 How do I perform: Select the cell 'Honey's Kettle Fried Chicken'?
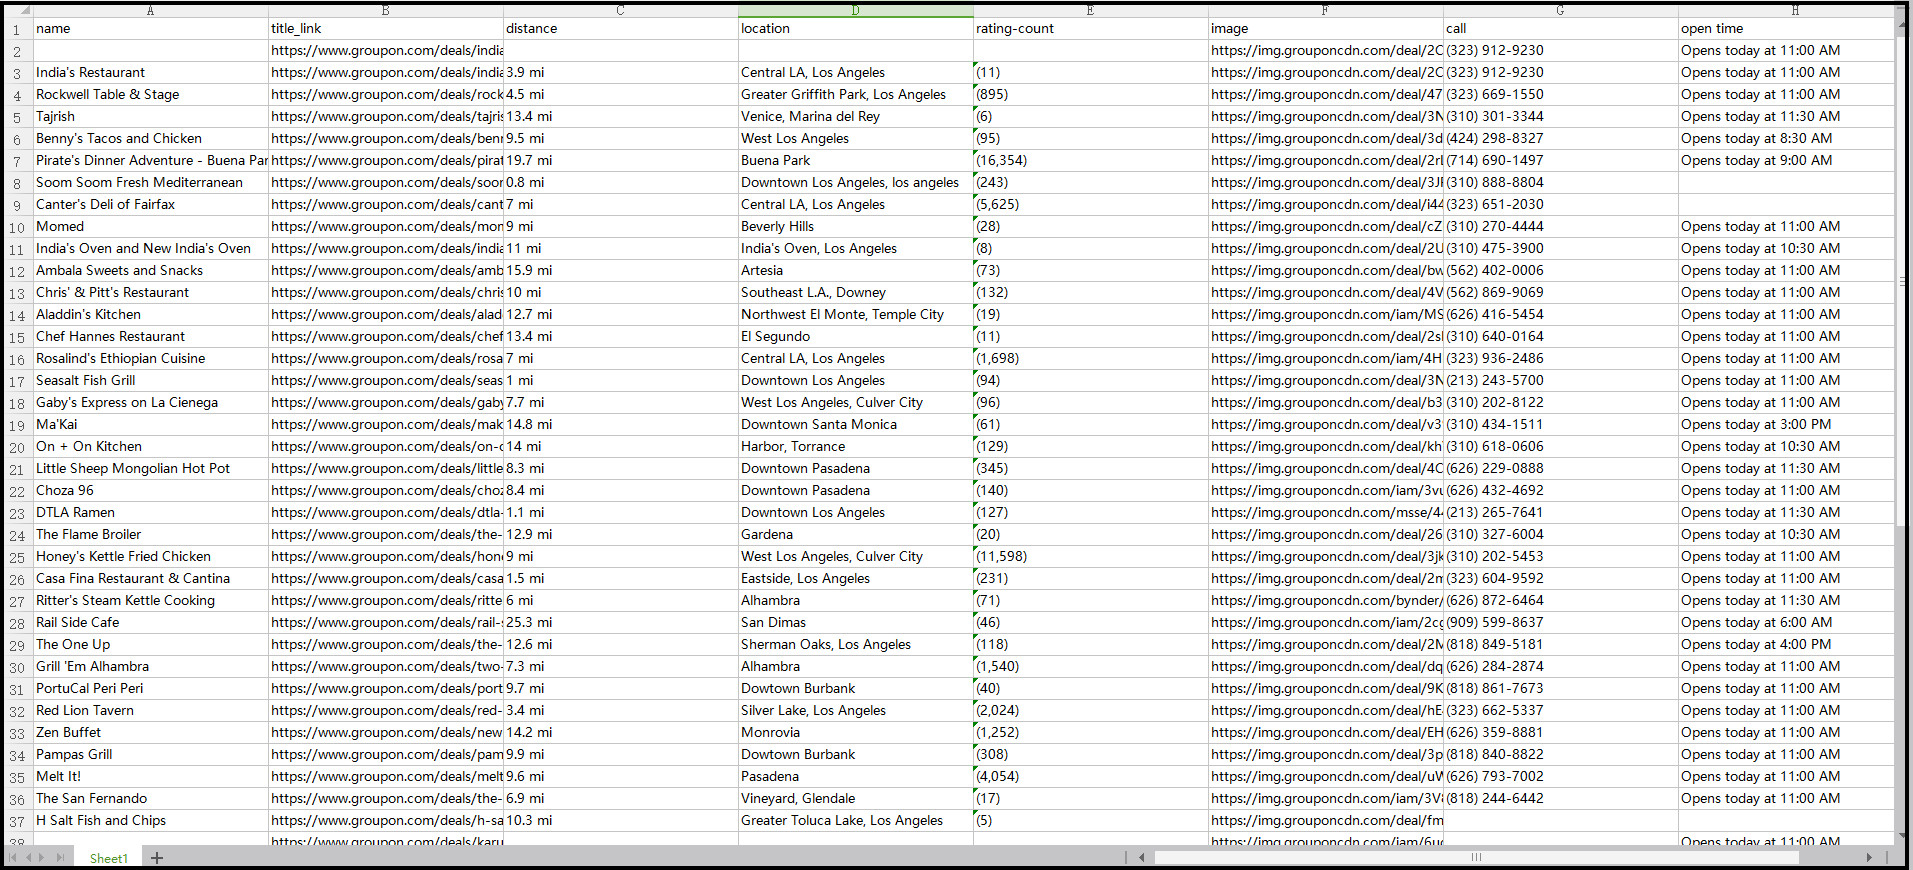[150, 557]
